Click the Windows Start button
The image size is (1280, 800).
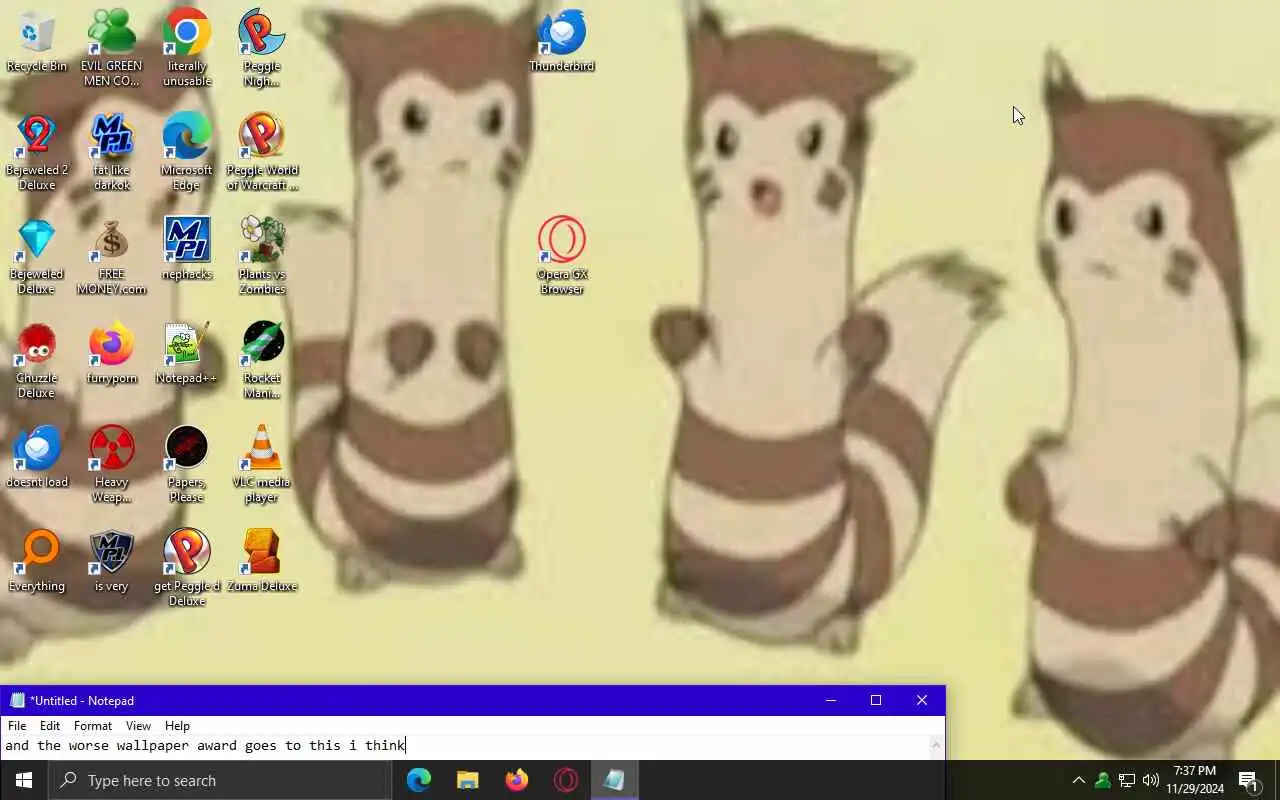(x=24, y=780)
